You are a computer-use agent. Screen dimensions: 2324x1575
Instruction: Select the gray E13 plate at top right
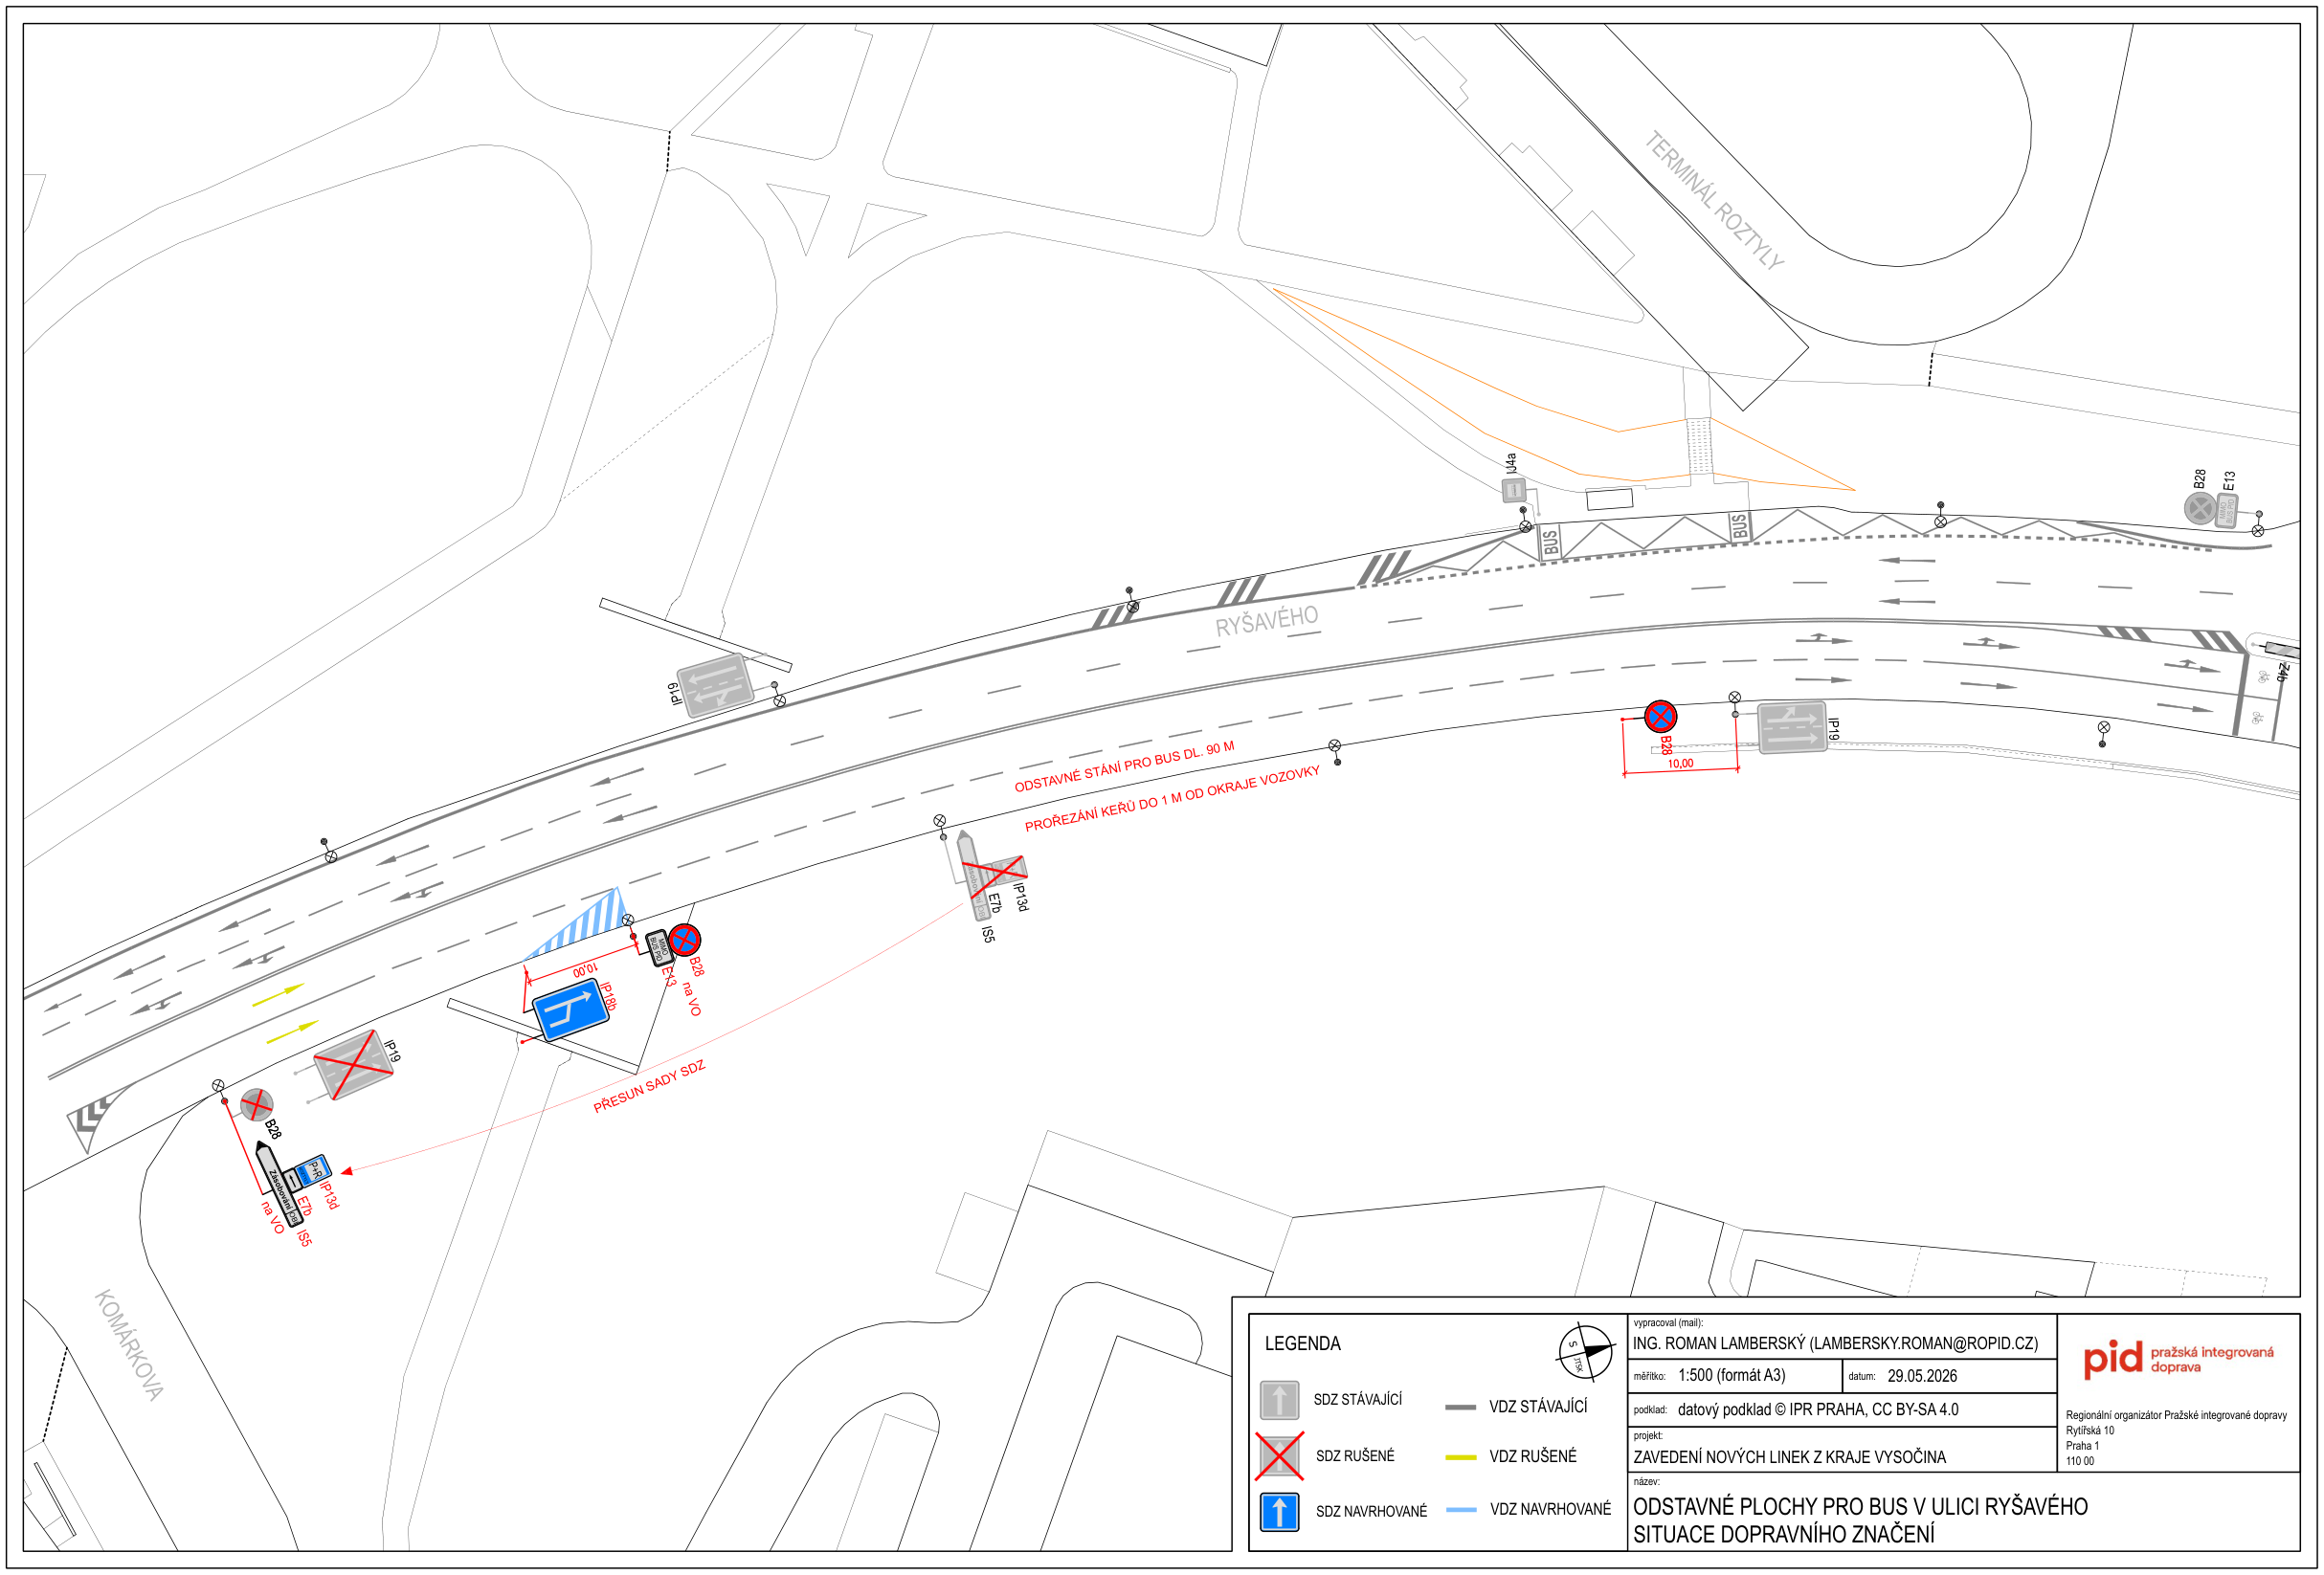pos(2225,511)
